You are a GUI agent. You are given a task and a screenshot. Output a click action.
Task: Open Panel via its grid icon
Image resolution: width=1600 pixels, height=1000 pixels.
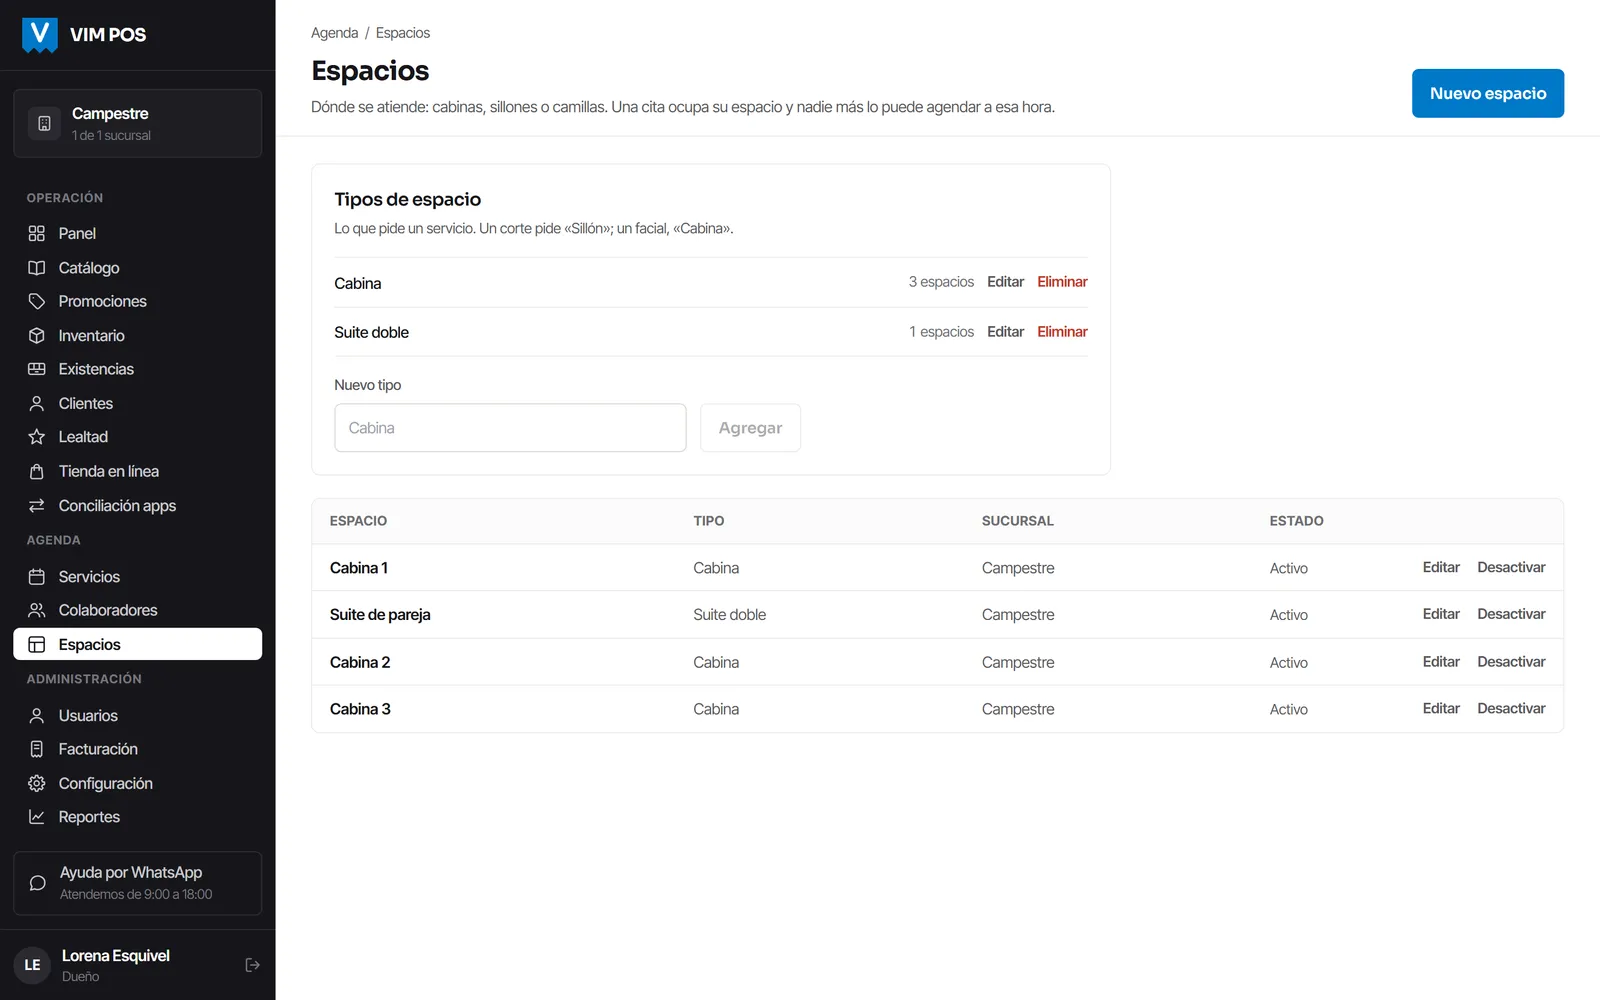point(37,233)
